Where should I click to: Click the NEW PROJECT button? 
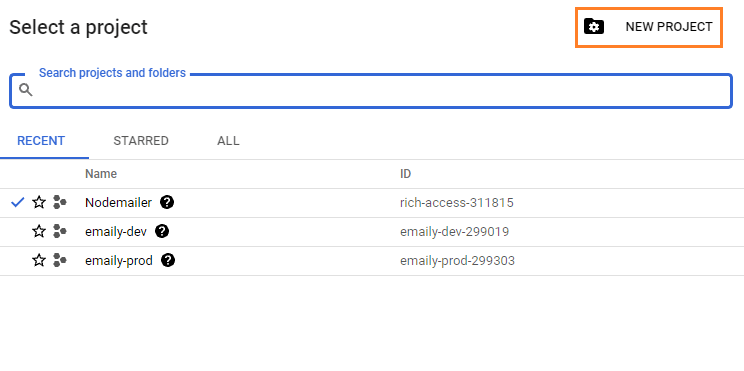click(x=649, y=27)
